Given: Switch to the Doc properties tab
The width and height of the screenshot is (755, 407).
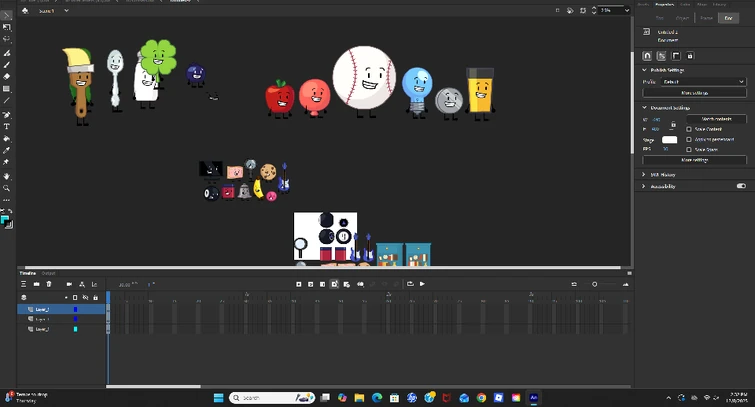Looking at the screenshot, I should pos(729,18).
